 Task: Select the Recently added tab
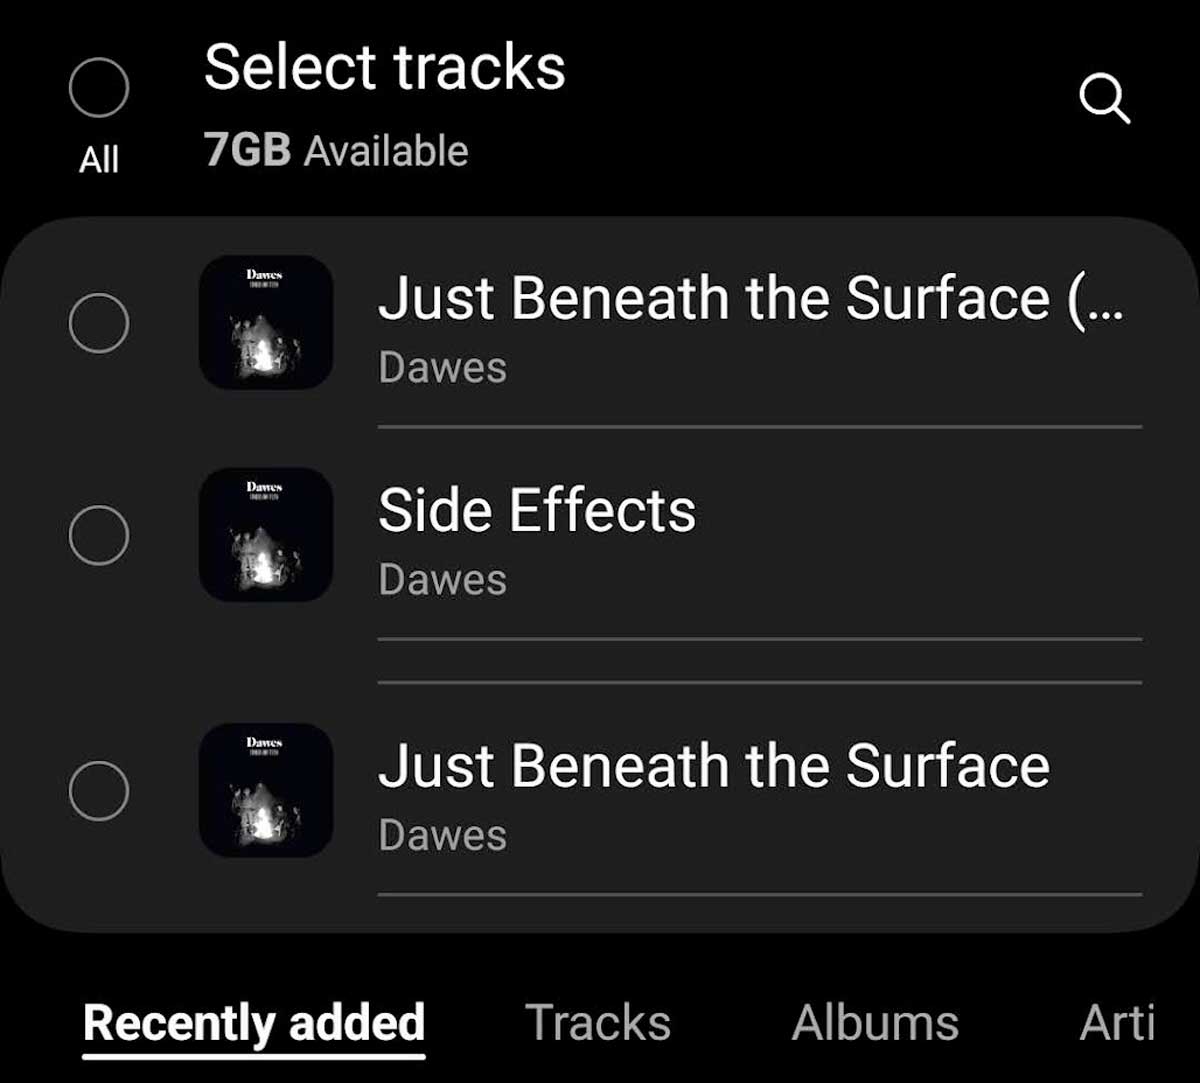pyautogui.click(x=254, y=1021)
